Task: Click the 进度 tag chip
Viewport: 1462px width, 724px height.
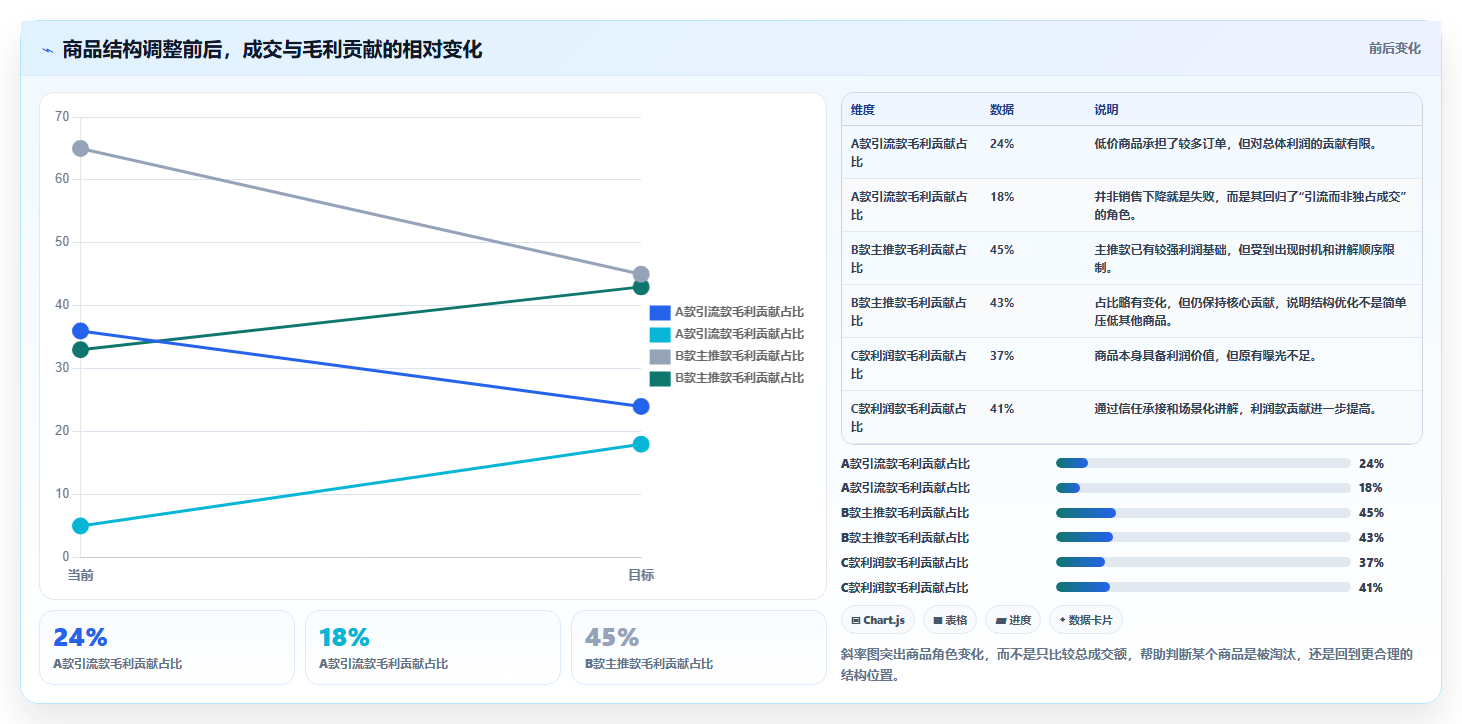Action: [x=1013, y=620]
